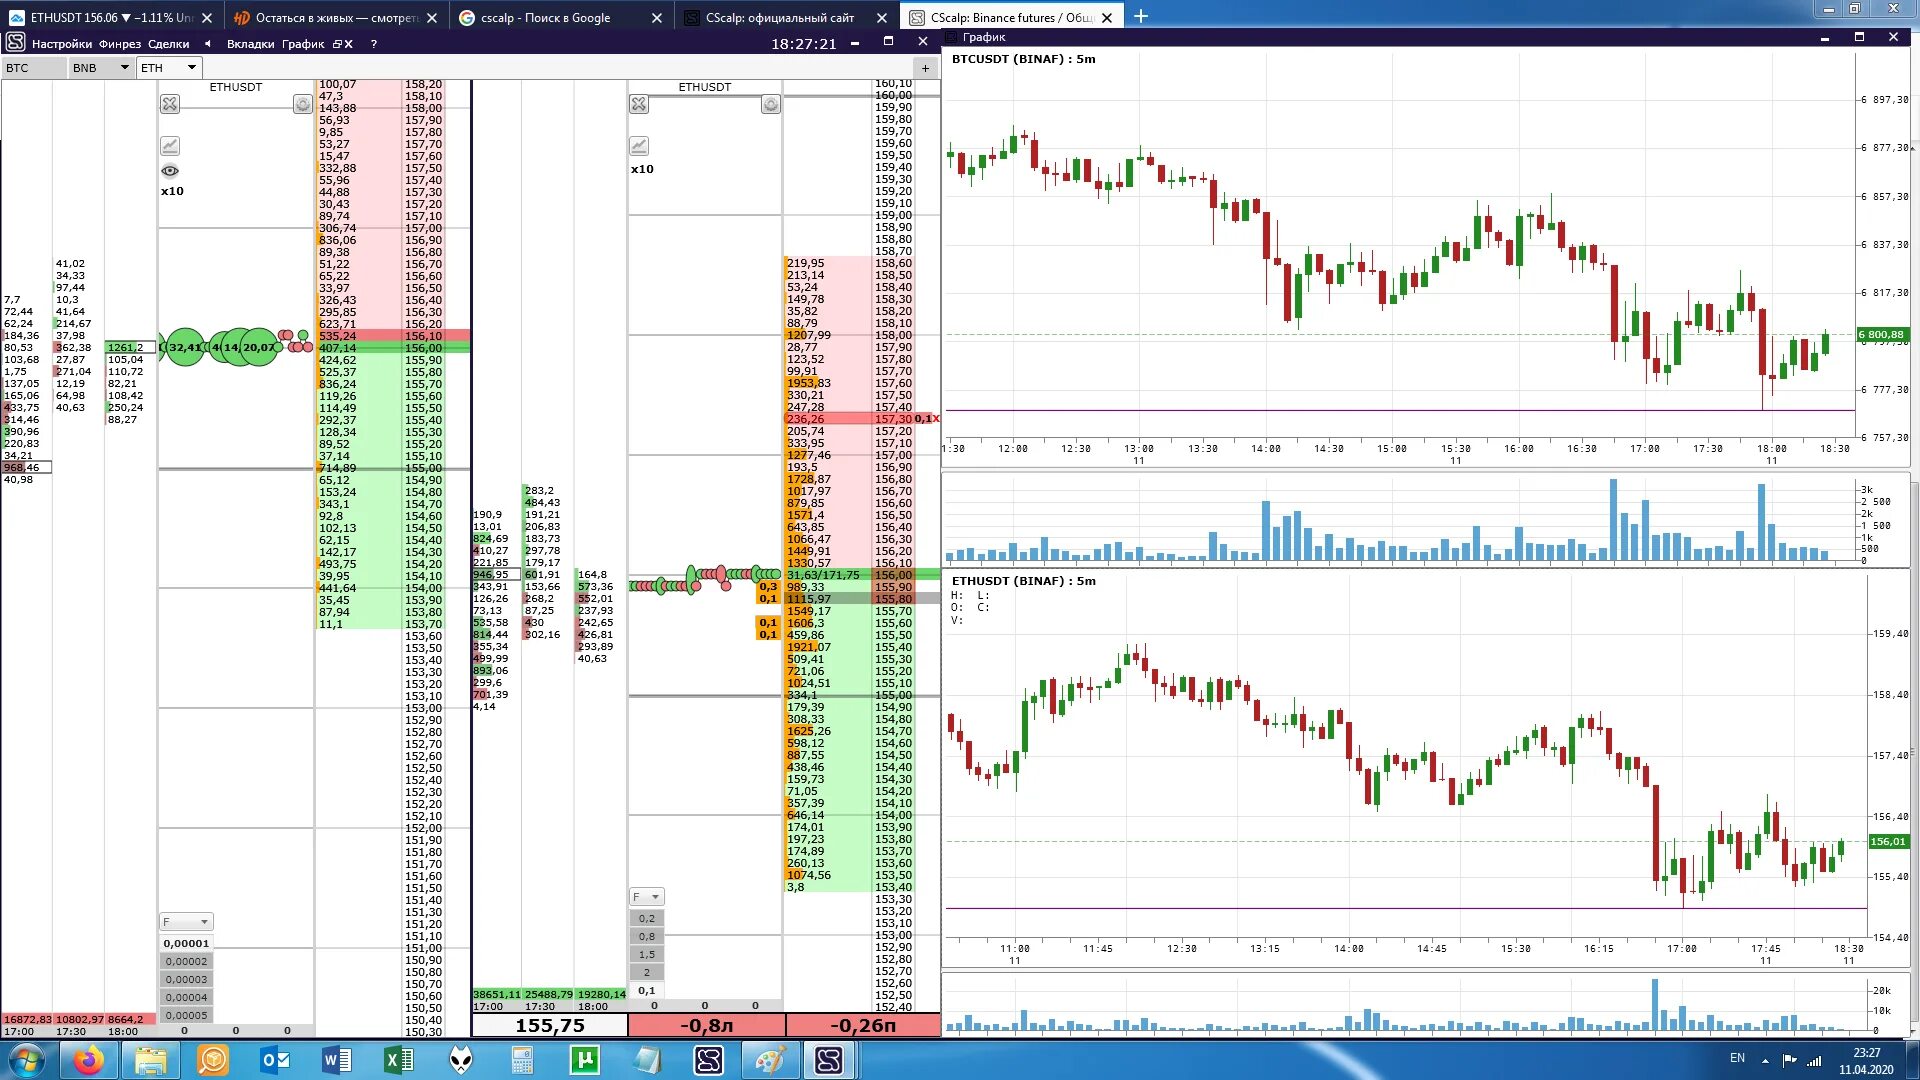
Task: Select the 0,8 volume preset
Action: tap(647, 937)
